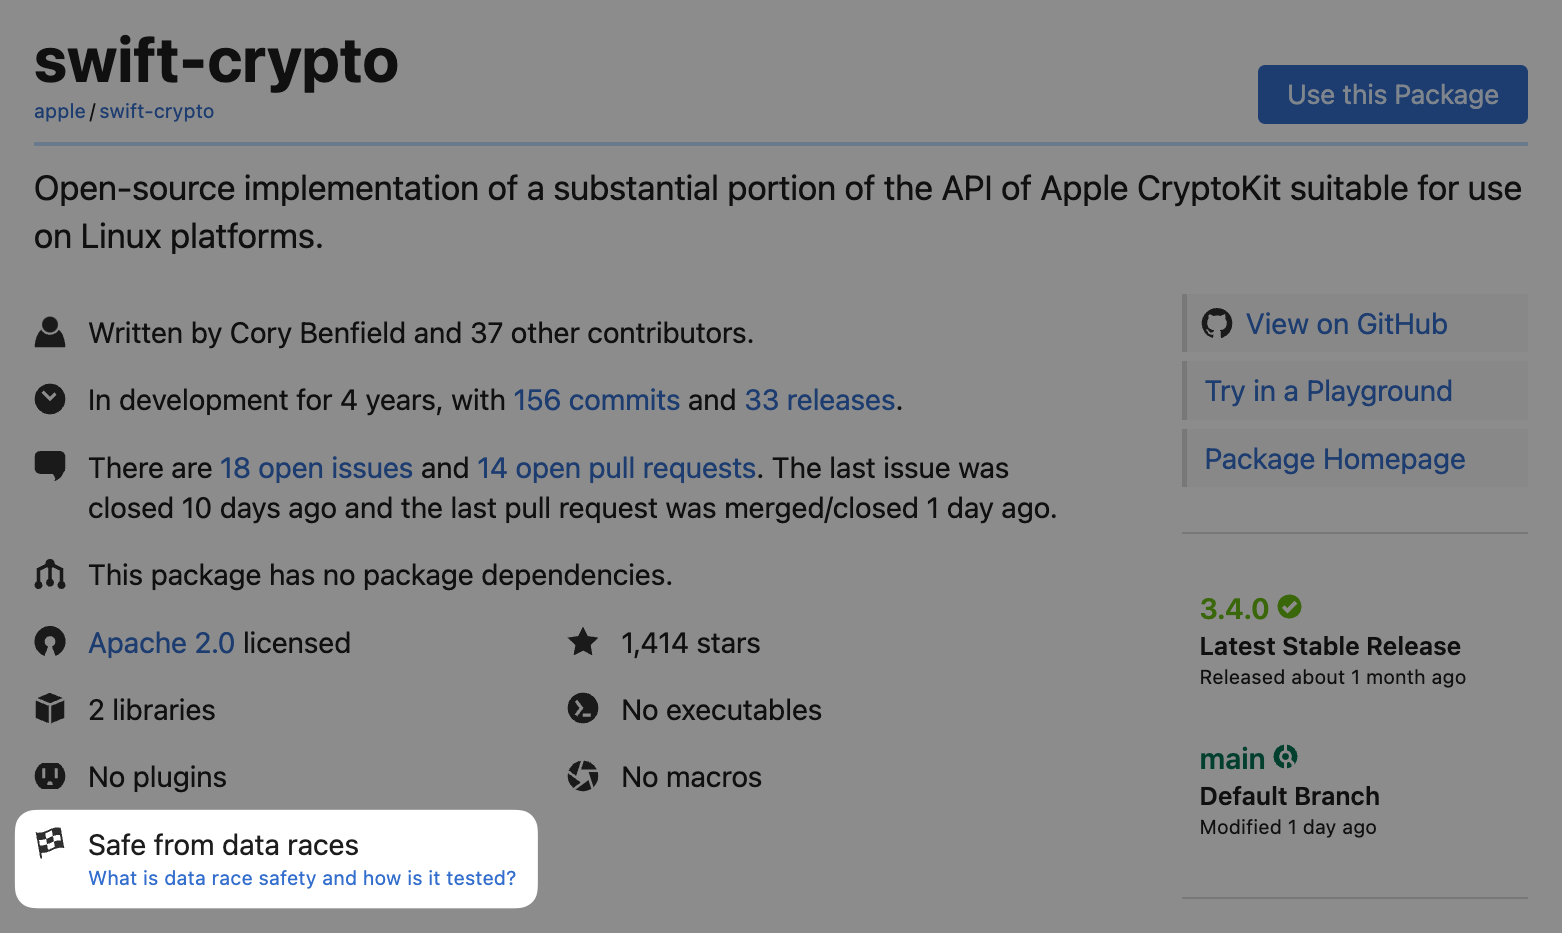
Task: Click the cube icon beside 2 libraries
Action: (x=50, y=709)
